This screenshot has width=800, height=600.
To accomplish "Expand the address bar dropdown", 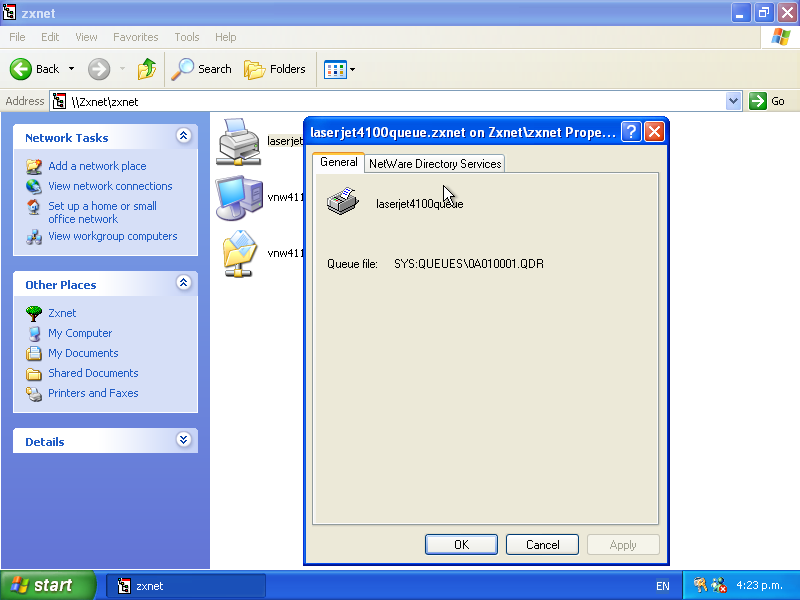I will [x=733, y=102].
